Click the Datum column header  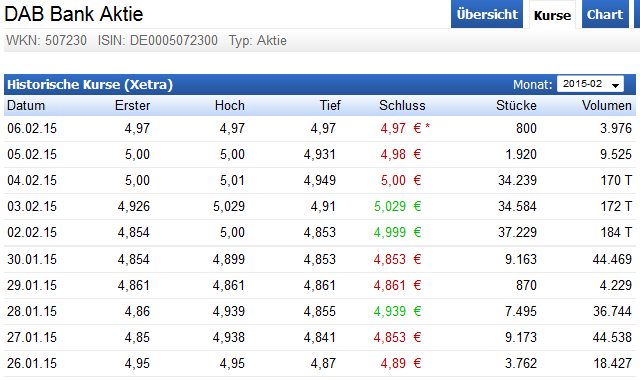[x=26, y=106]
